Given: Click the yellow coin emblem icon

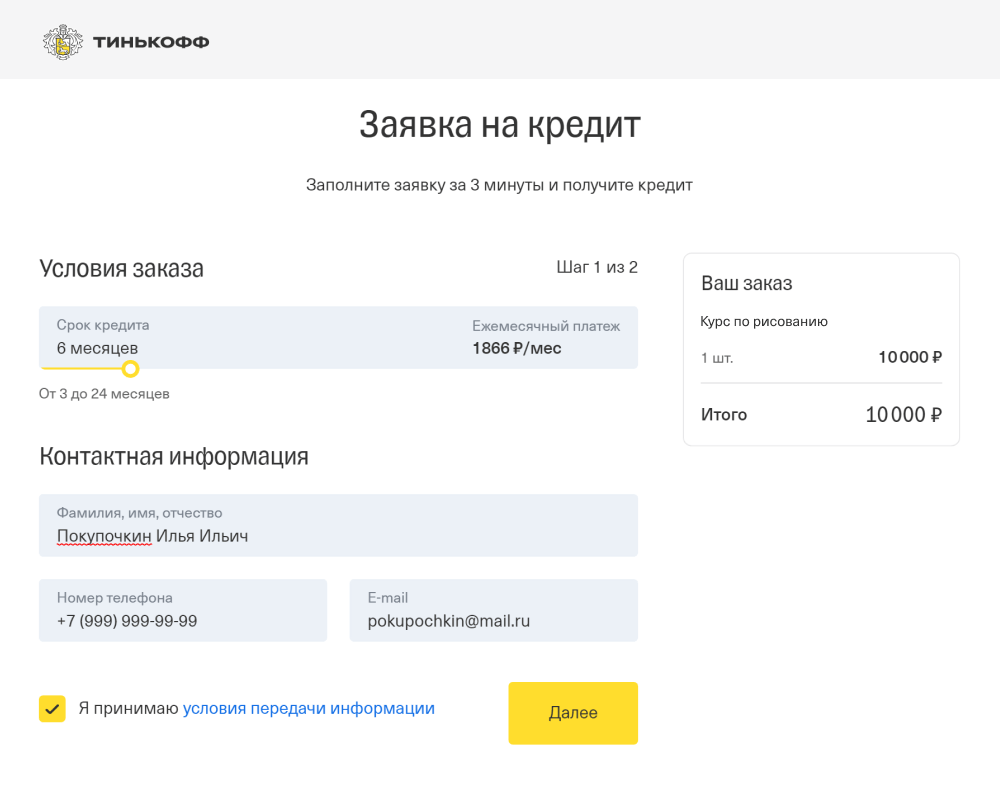Looking at the screenshot, I should pos(64,41).
